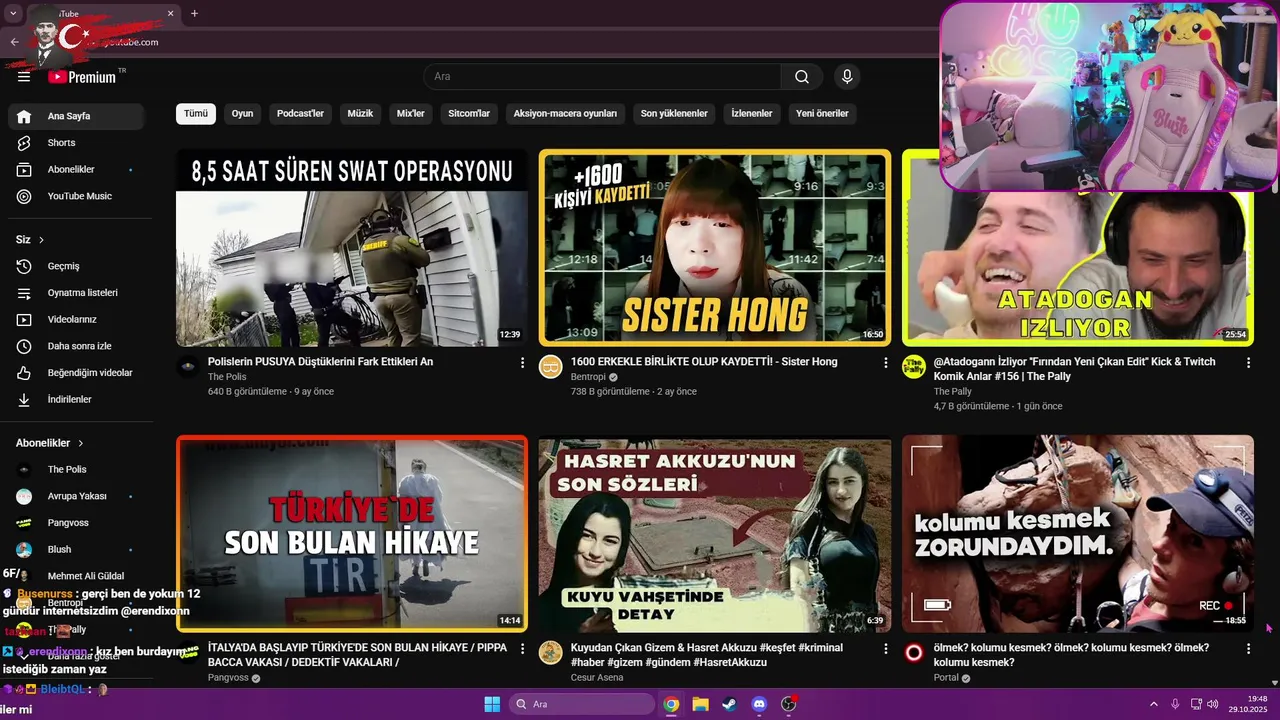Play kolumu kesmek ZORUNDAYDIM thumbnail
This screenshot has width=1280, height=720.
click(x=1078, y=534)
